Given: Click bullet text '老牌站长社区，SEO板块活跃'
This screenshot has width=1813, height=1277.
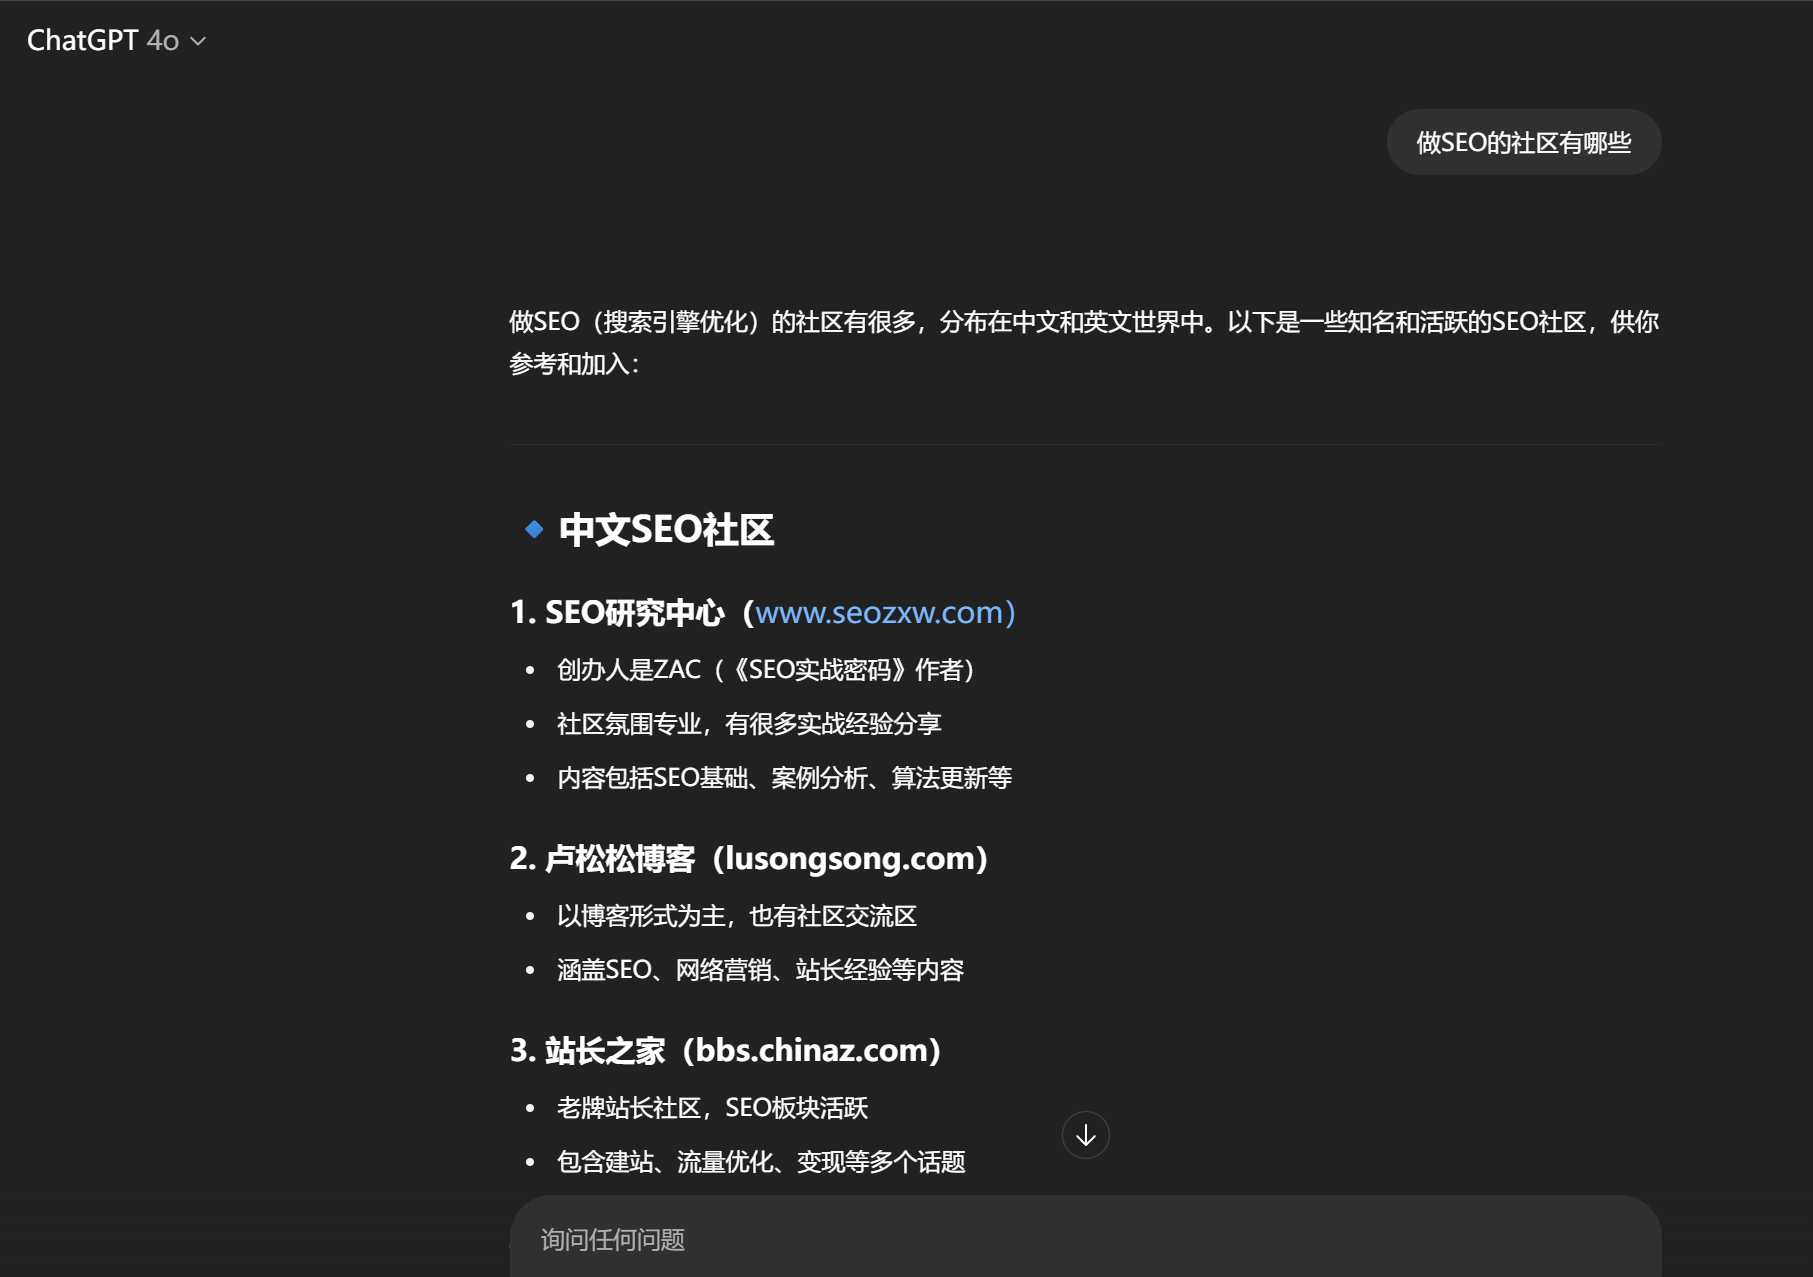Looking at the screenshot, I should (712, 1107).
